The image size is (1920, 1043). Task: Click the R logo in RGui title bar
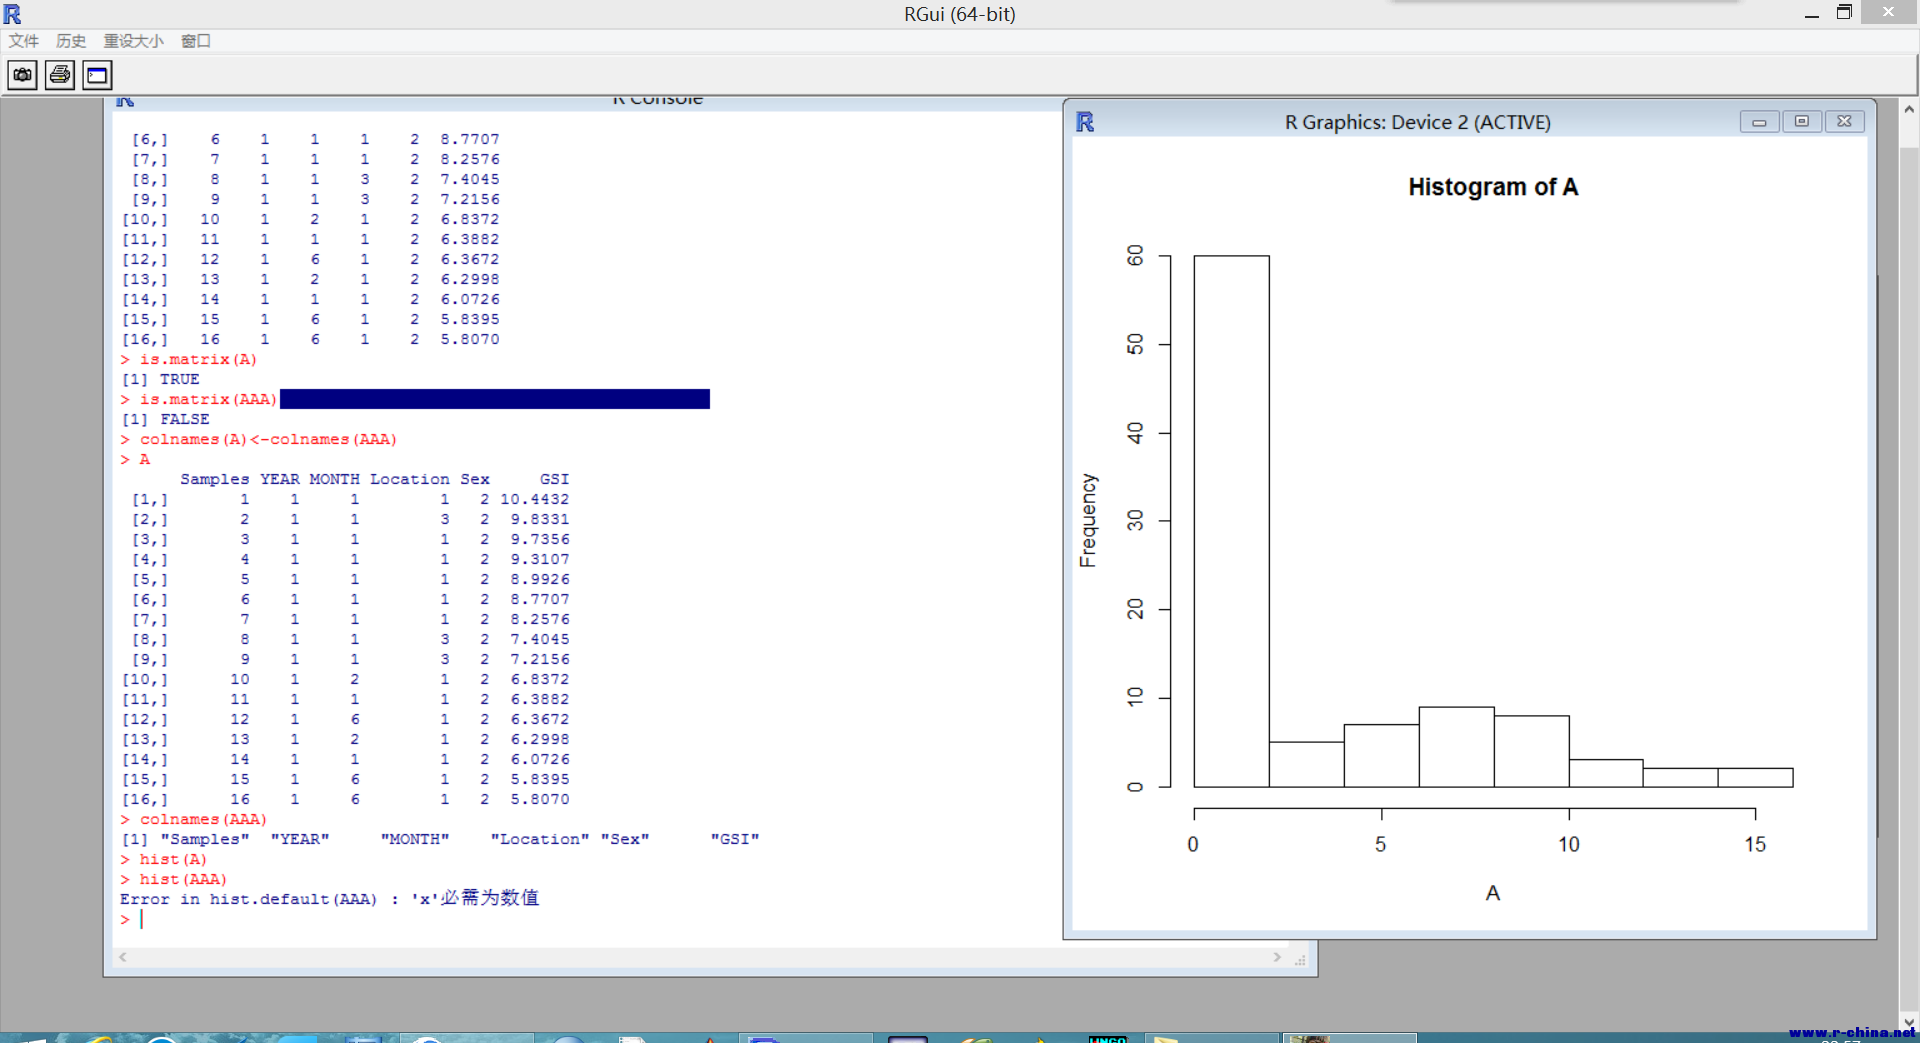click(x=12, y=14)
